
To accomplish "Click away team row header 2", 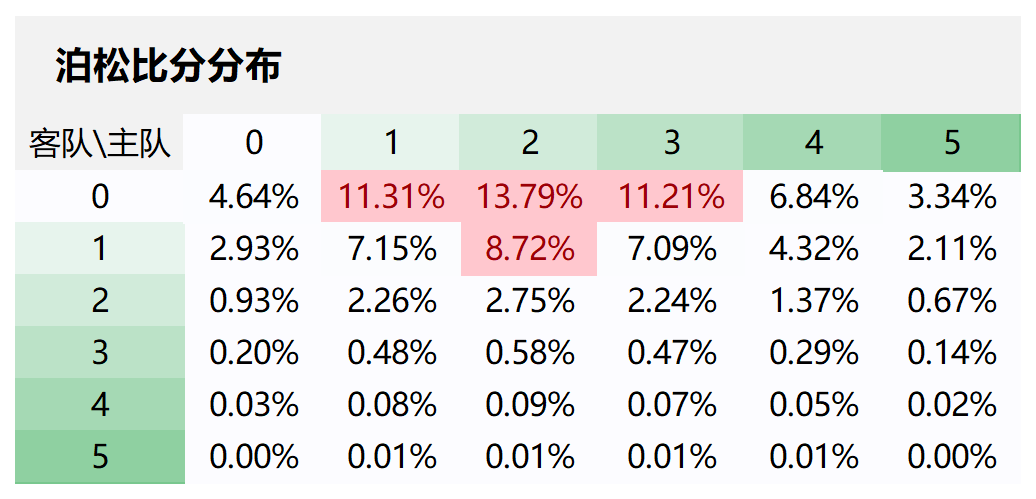I will [x=99, y=301].
